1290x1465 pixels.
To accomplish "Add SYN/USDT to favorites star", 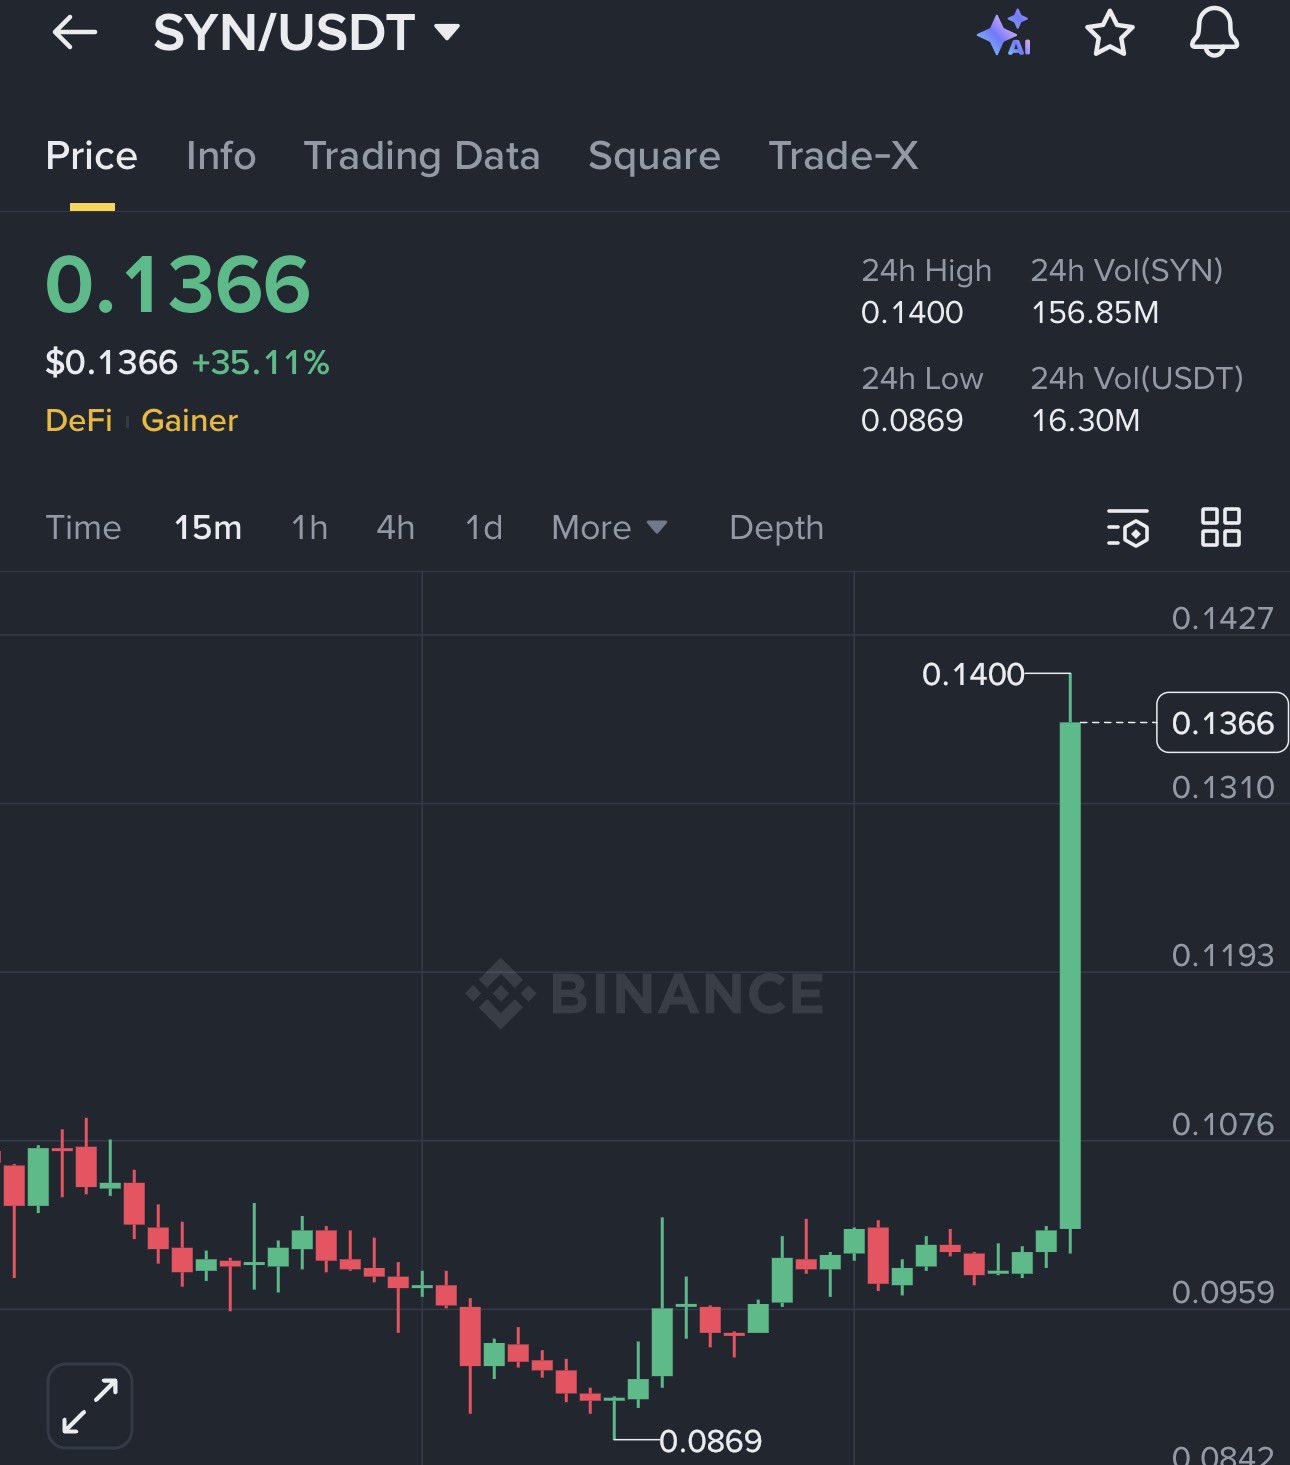I will pos(1109,33).
